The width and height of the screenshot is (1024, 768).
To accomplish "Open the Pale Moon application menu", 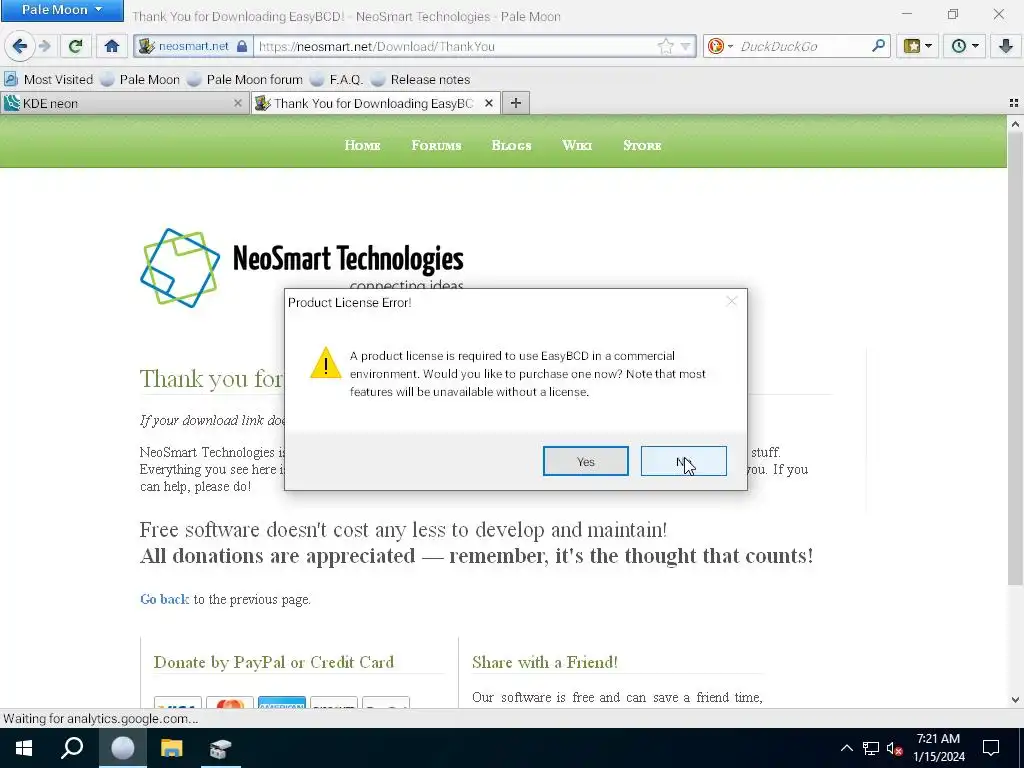I will coord(62,10).
